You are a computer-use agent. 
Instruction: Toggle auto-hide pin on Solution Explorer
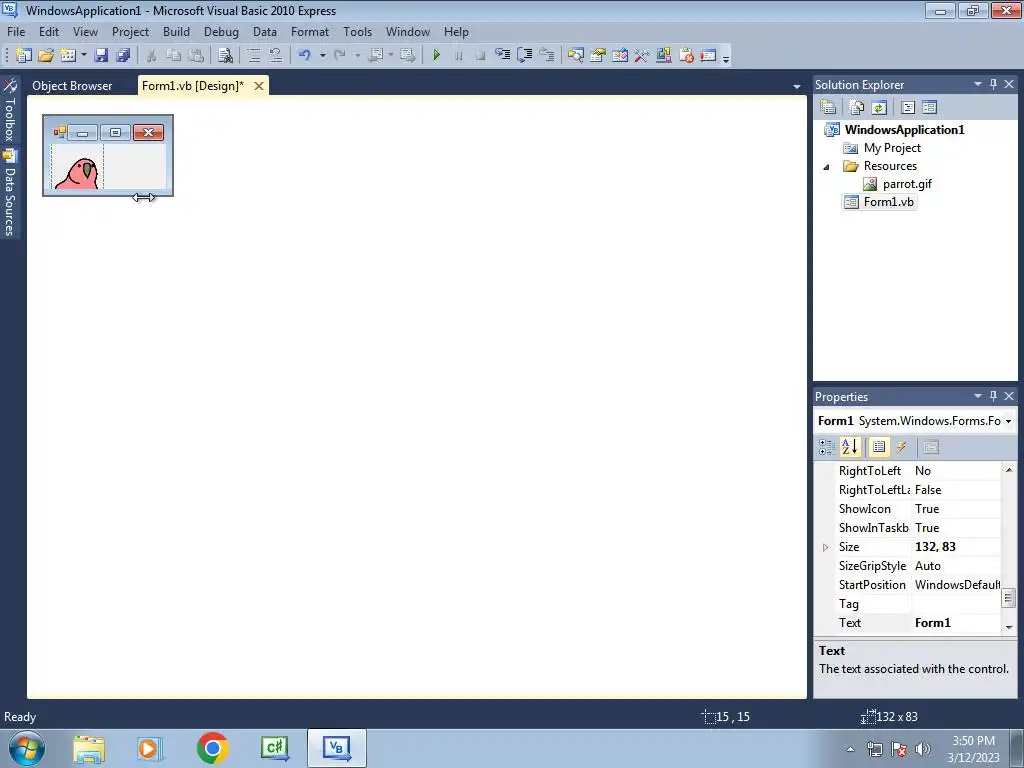(993, 84)
